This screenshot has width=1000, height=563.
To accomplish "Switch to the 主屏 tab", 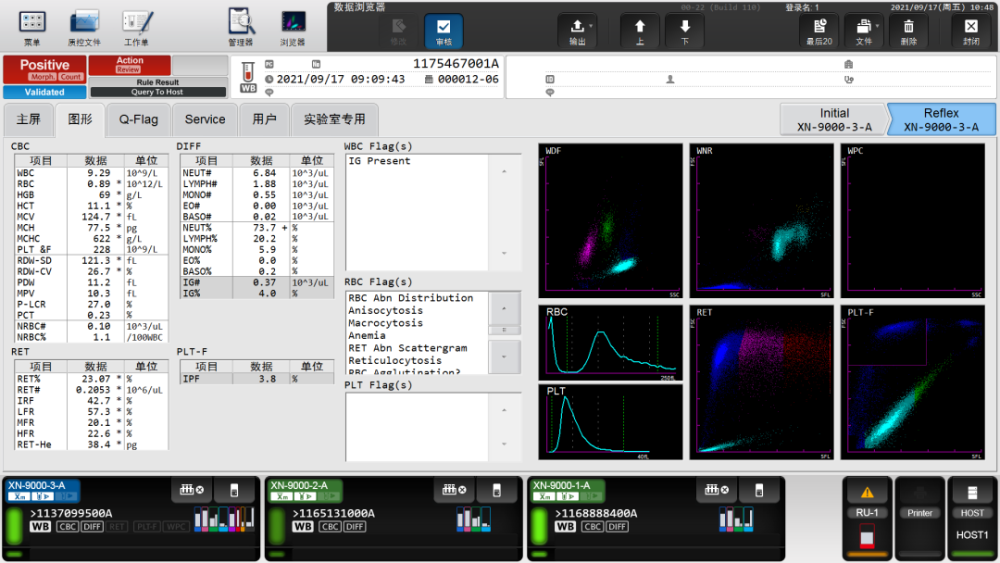I will [x=28, y=120].
